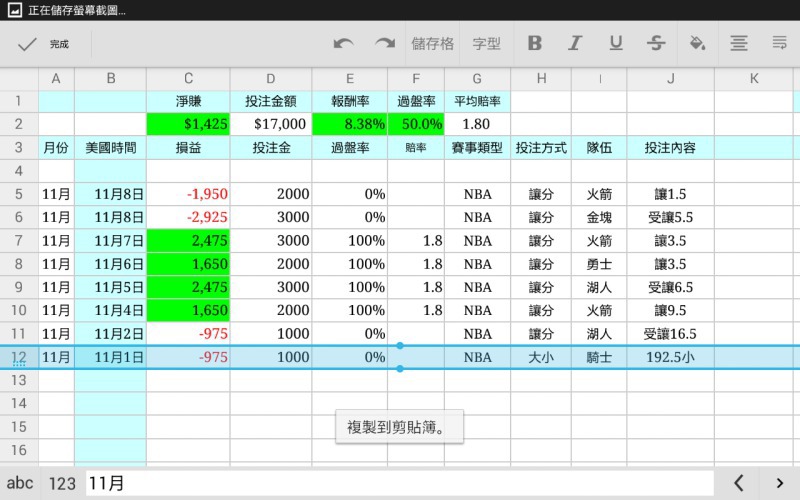Select column J header
The image size is (800, 500).
click(670, 79)
